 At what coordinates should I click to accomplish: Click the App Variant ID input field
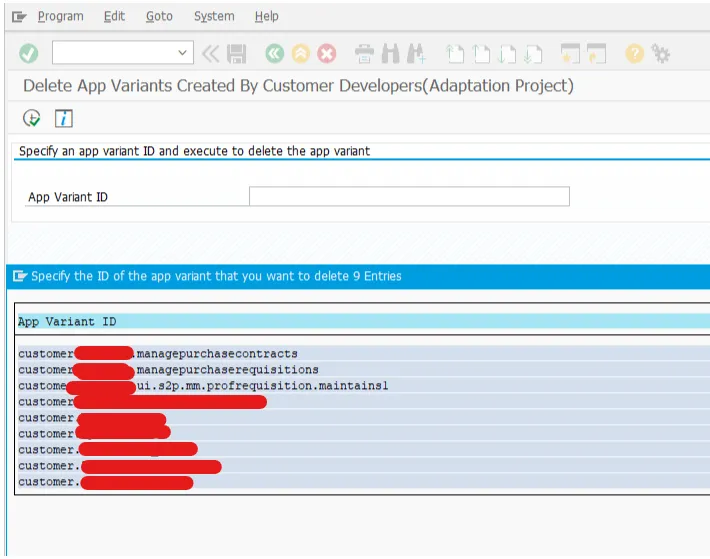409,196
